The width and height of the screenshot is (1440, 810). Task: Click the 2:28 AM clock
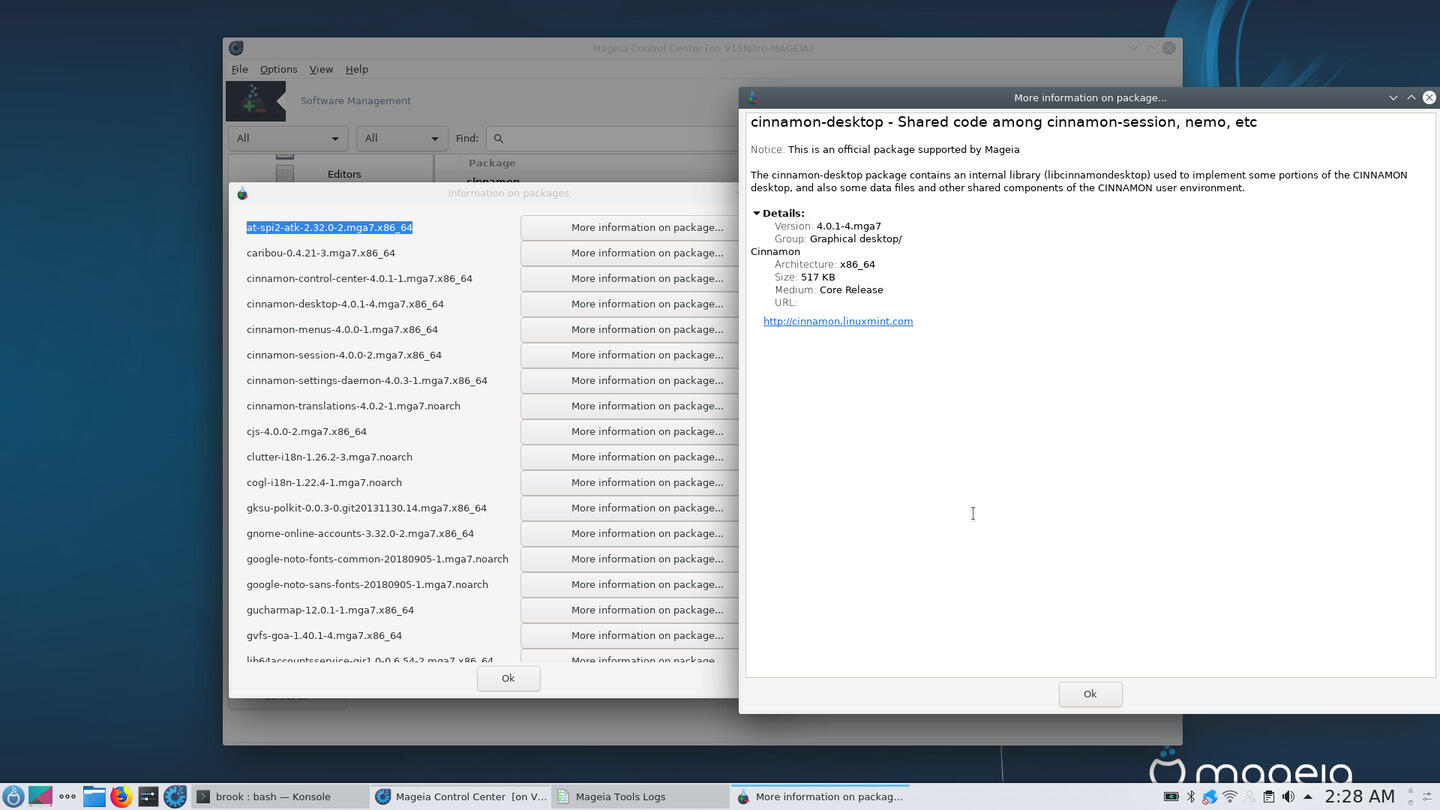coord(1359,797)
